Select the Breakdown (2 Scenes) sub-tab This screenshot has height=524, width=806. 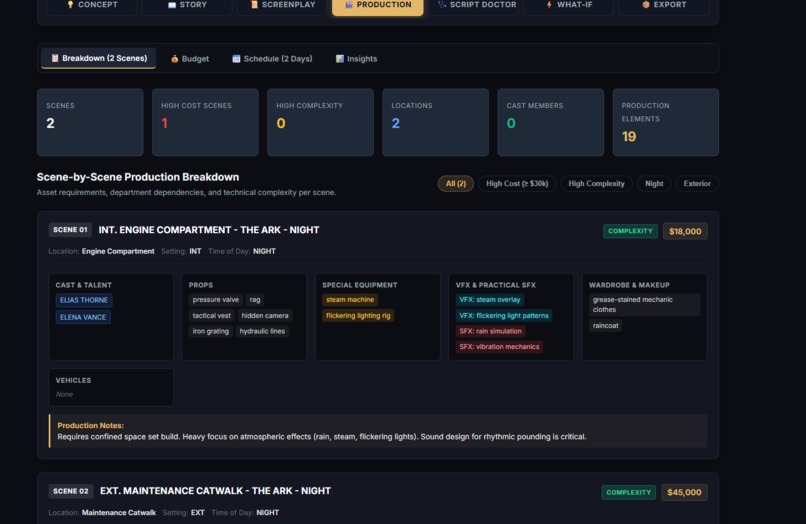click(99, 58)
